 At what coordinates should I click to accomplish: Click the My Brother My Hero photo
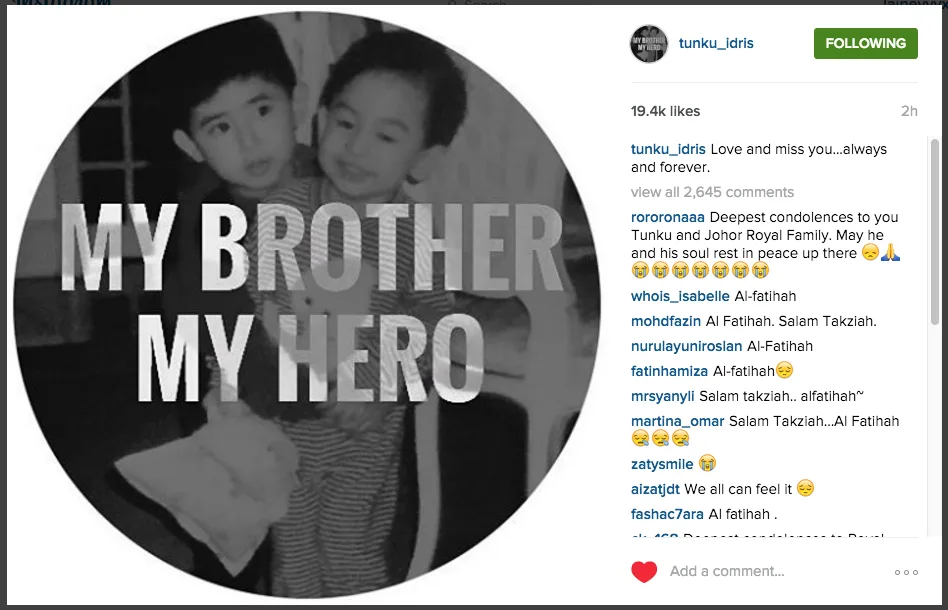[x=307, y=305]
